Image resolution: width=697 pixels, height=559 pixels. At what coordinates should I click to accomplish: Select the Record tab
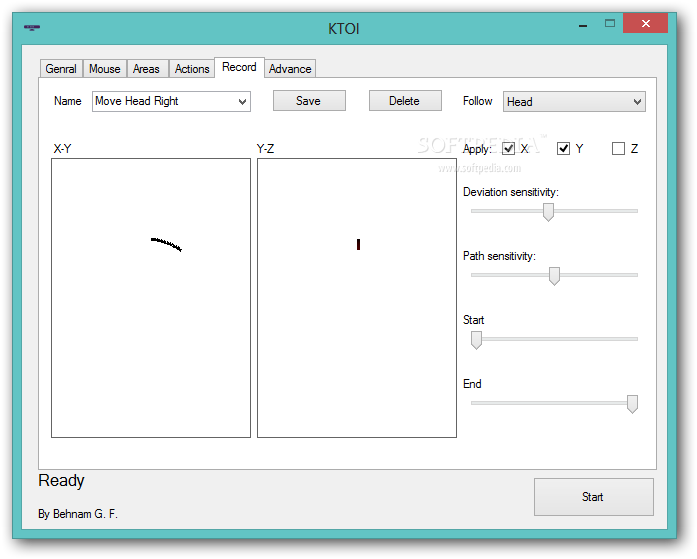[x=239, y=67]
